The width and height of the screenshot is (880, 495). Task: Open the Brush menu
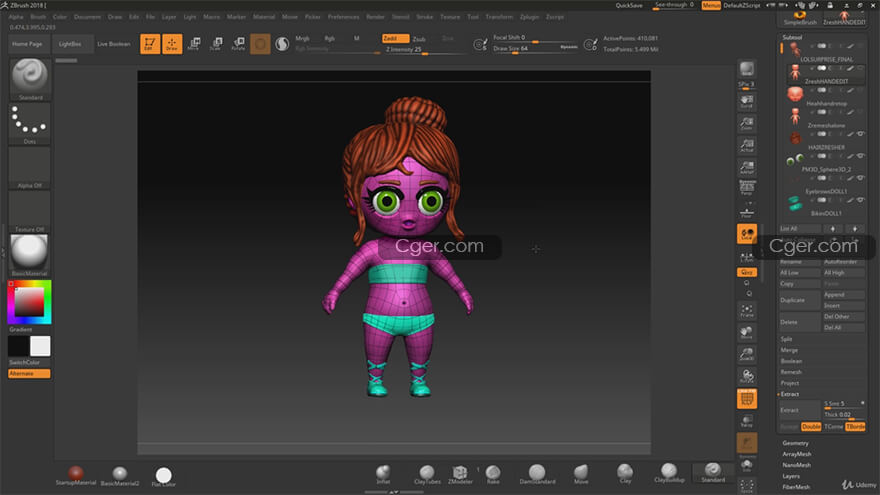pos(38,17)
